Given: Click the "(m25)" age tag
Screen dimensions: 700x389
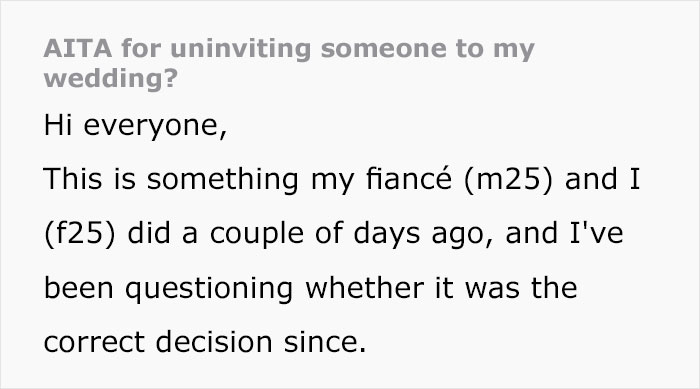Looking at the screenshot, I should [x=508, y=180].
